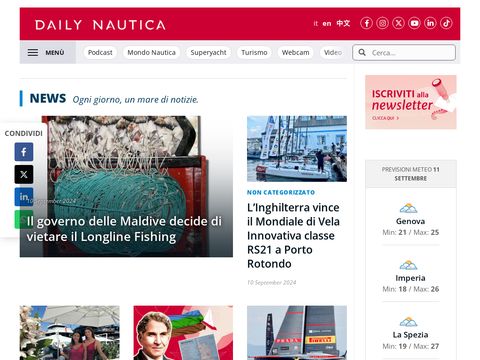Click the hamburger MENÙ icon

[33, 52]
